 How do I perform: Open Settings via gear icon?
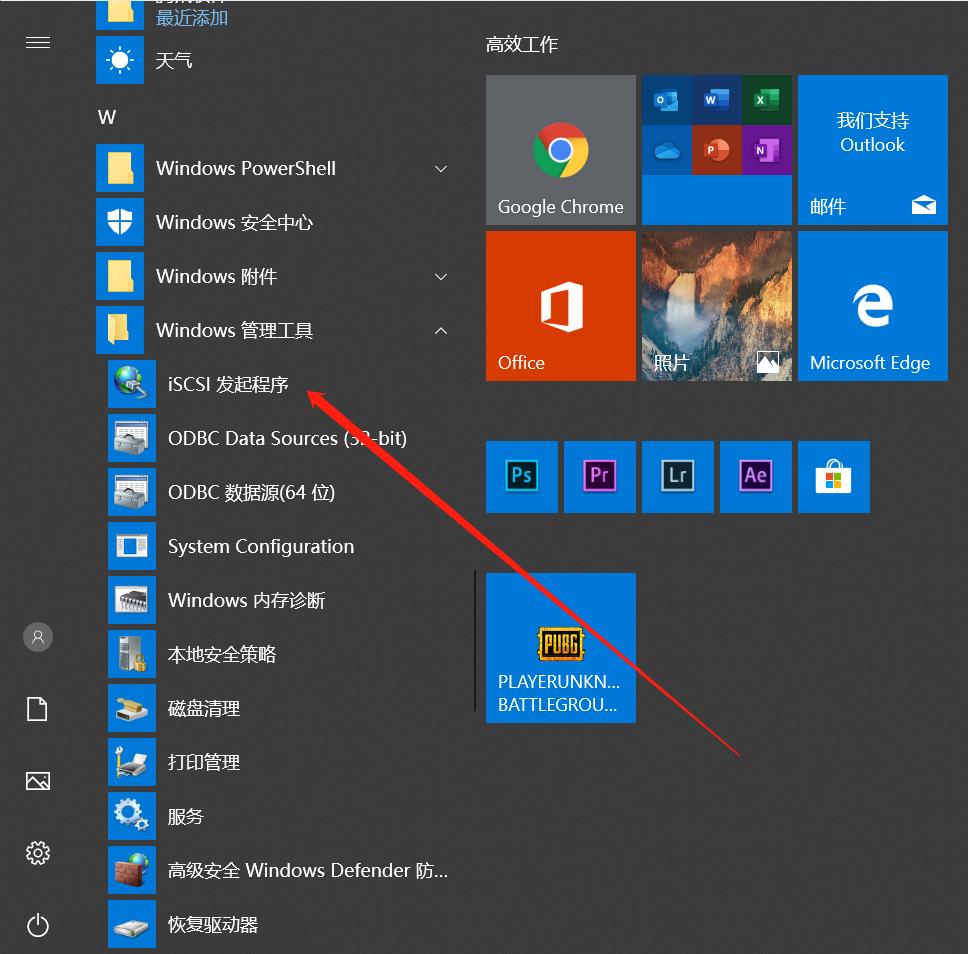pos(38,853)
